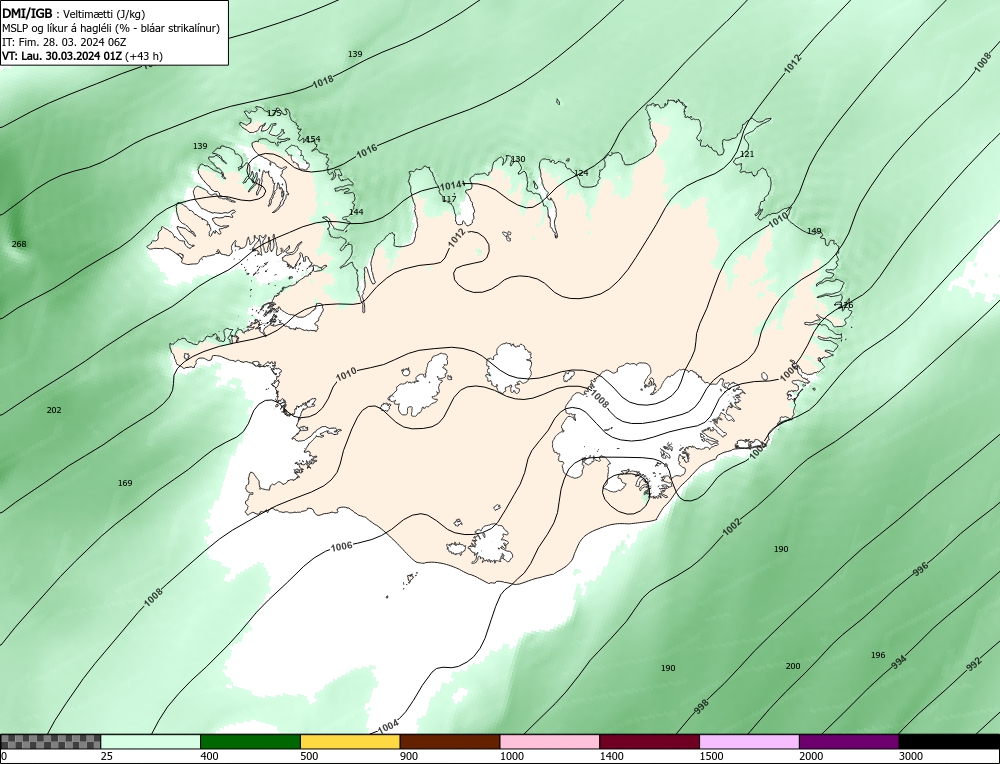The height and width of the screenshot is (764, 1000).
Task: Select the 996 isobar label
Action: pyautogui.click(x=920, y=569)
